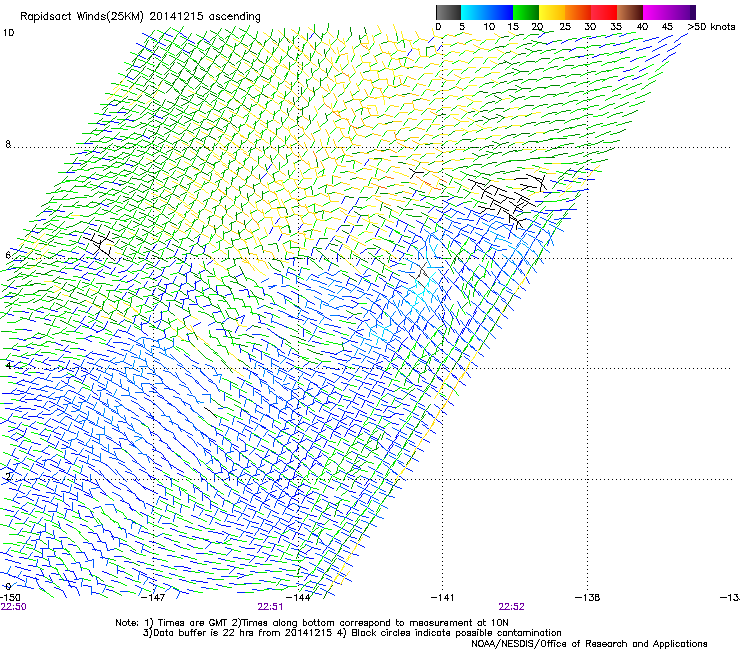This screenshot has width=740, height=650.
Task: Click the 'NOAA/NESDIS/Office of Research and Applications' credit
Action: (x=589, y=644)
